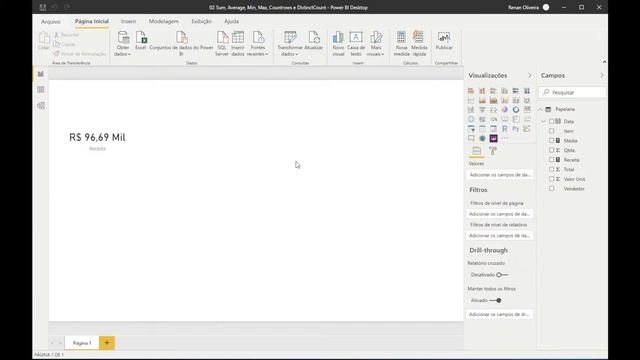This screenshot has height=360, width=640.
Task: Open the Data view from sidebar
Action: (x=41, y=89)
